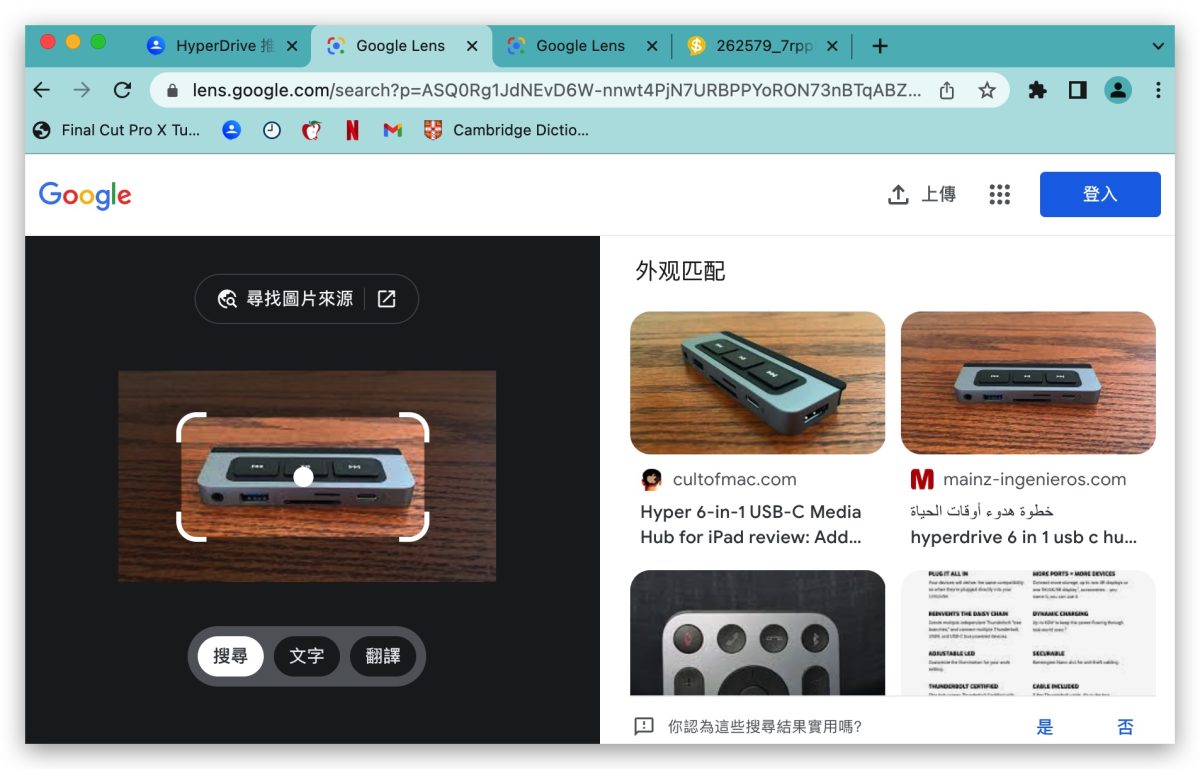
Task: Click the share icon in address bar
Action: click(947, 90)
